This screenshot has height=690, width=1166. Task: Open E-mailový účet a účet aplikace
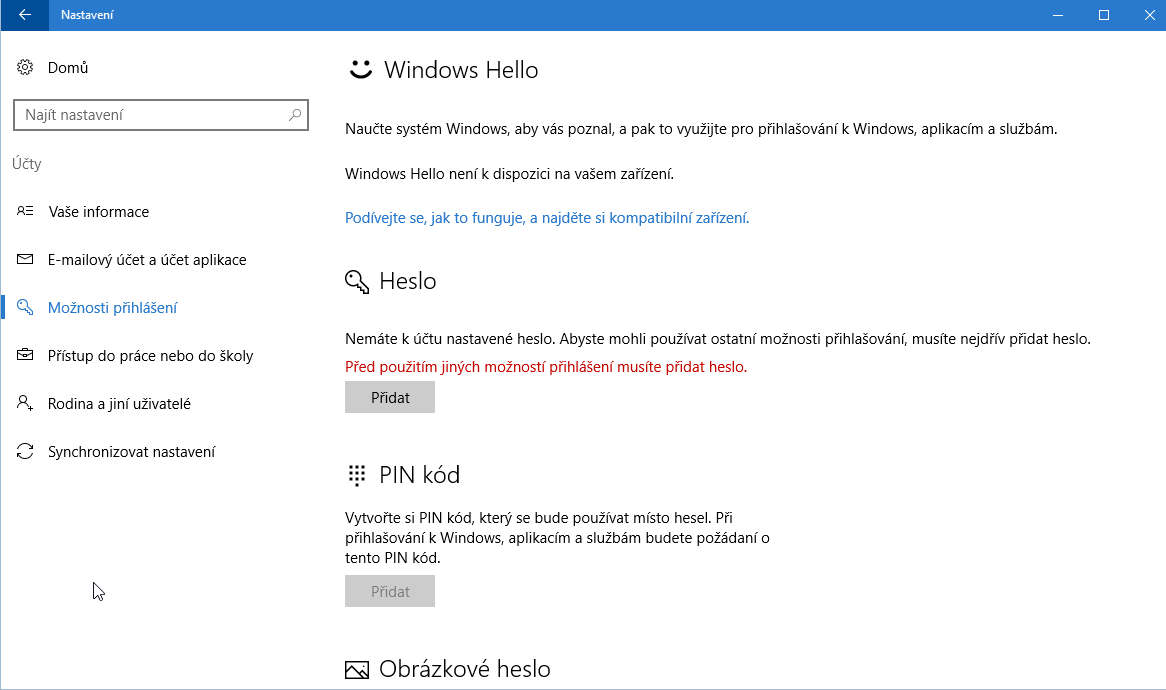click(147, 259)
